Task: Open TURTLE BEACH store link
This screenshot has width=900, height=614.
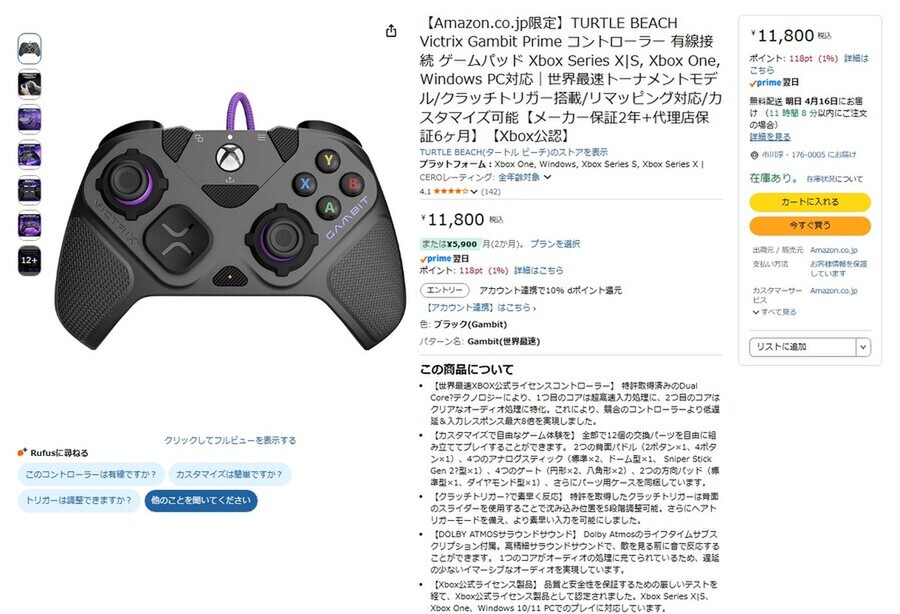Action: [514, 152]
